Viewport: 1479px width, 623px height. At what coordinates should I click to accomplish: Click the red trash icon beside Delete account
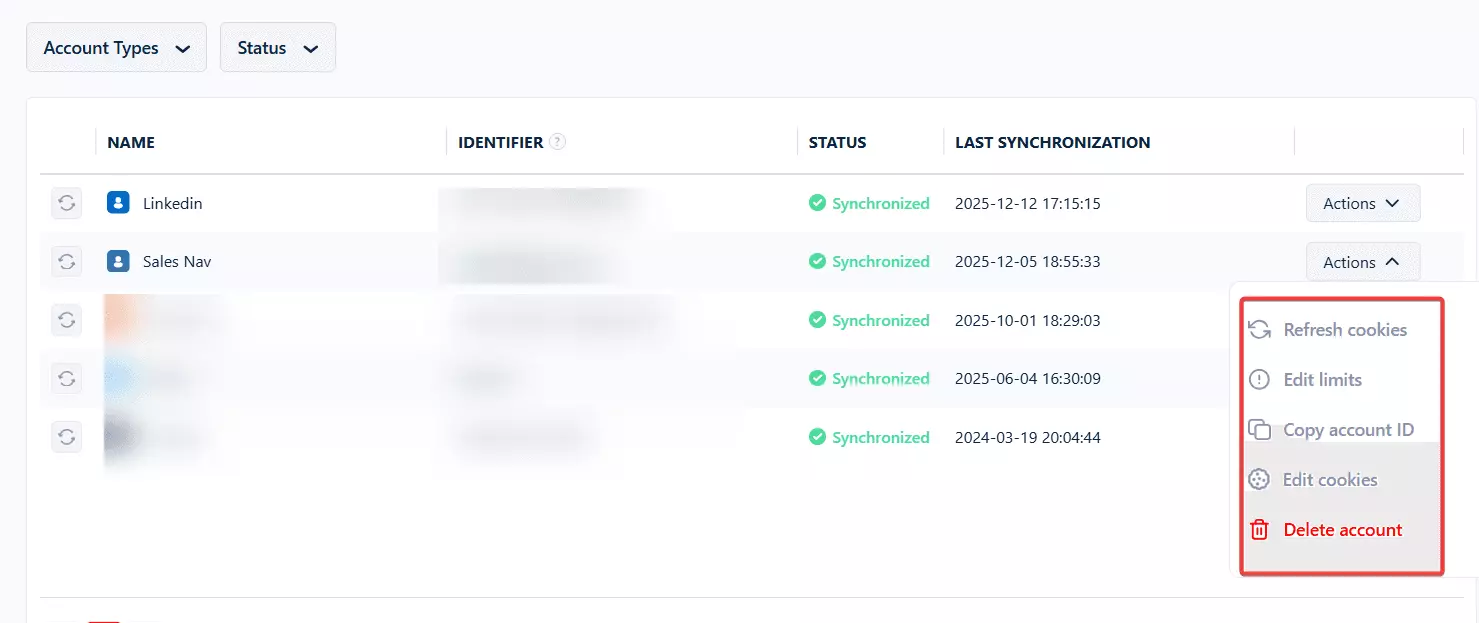pos(1259,529)
